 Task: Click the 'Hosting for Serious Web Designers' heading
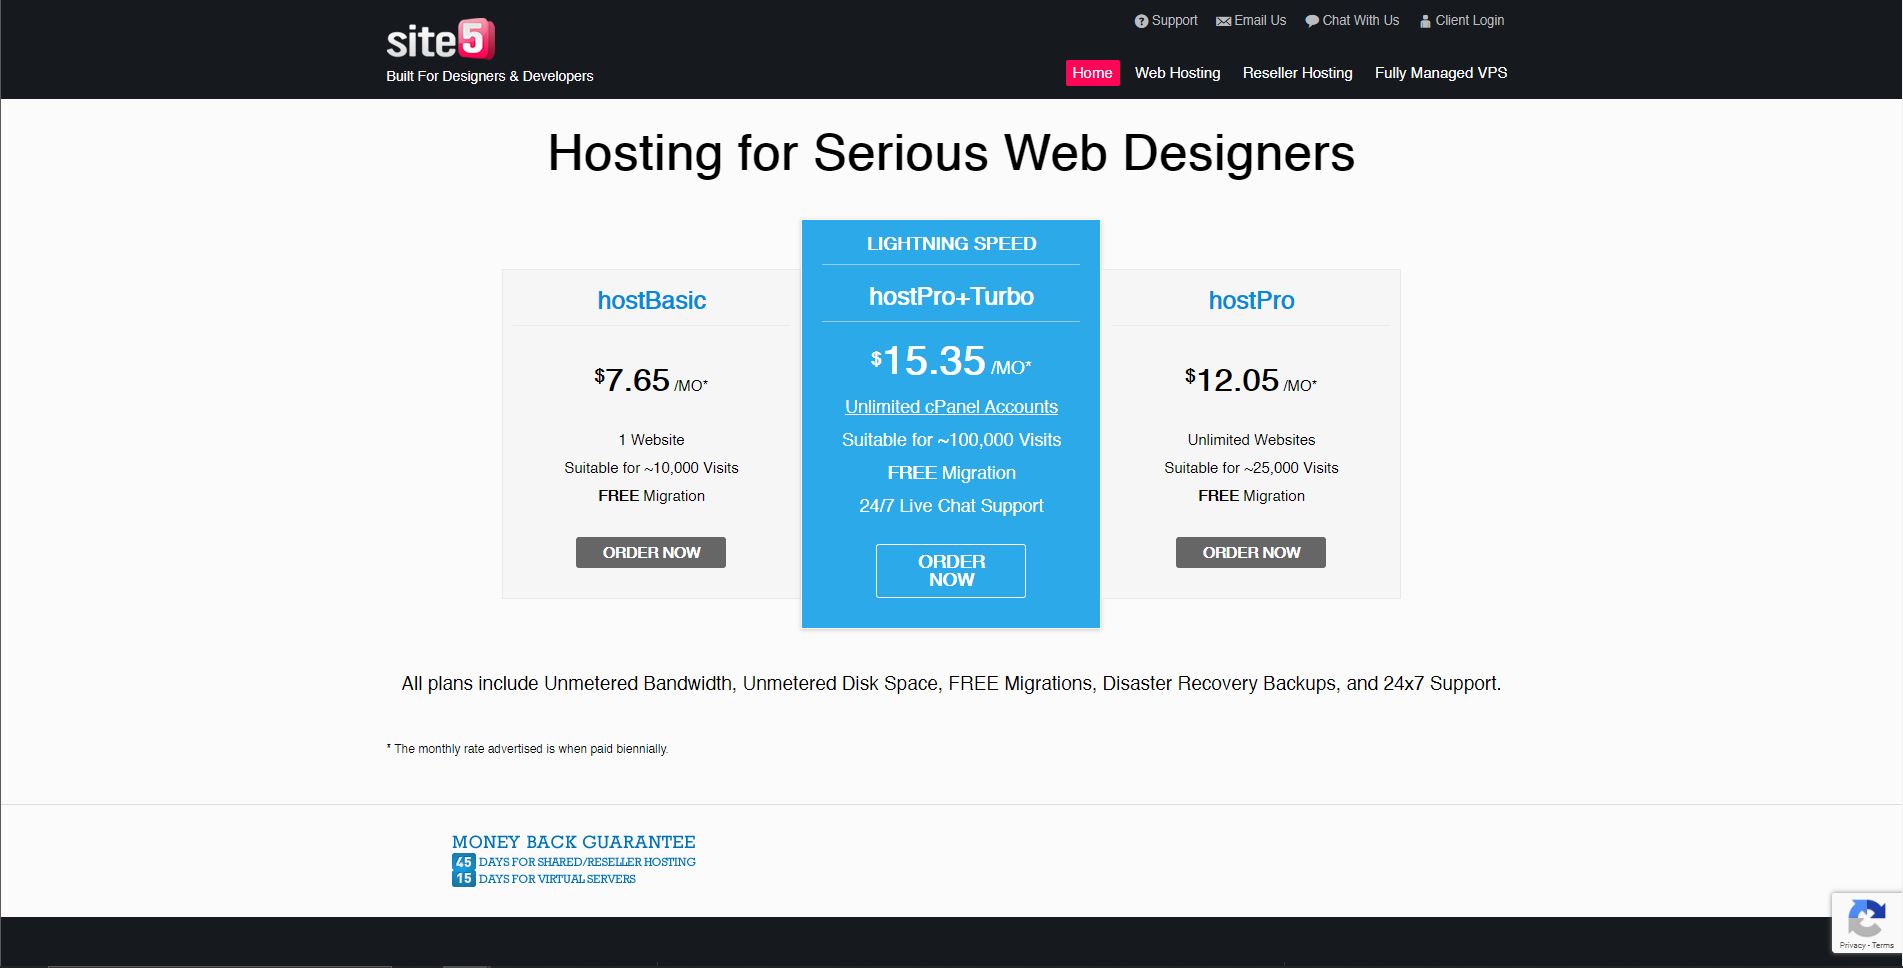pyautogui.click(x=951, y=153)
